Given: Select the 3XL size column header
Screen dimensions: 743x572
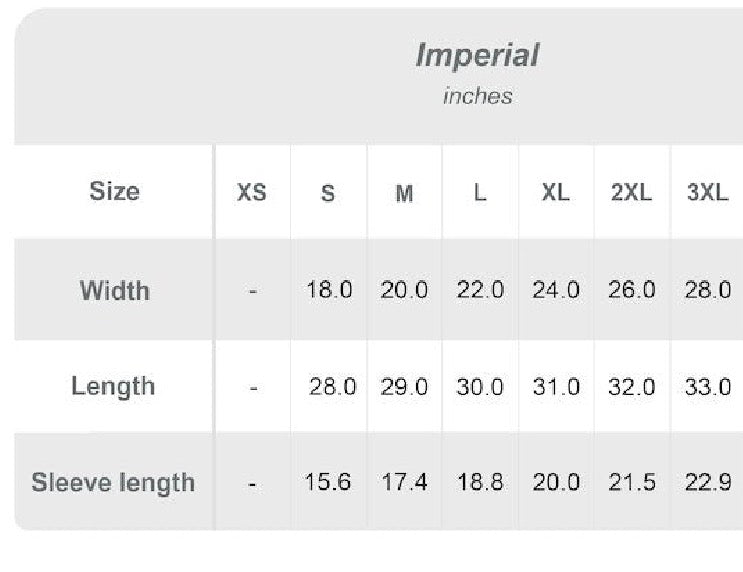Looking at the screenshot, I should [x=707, y=193].
